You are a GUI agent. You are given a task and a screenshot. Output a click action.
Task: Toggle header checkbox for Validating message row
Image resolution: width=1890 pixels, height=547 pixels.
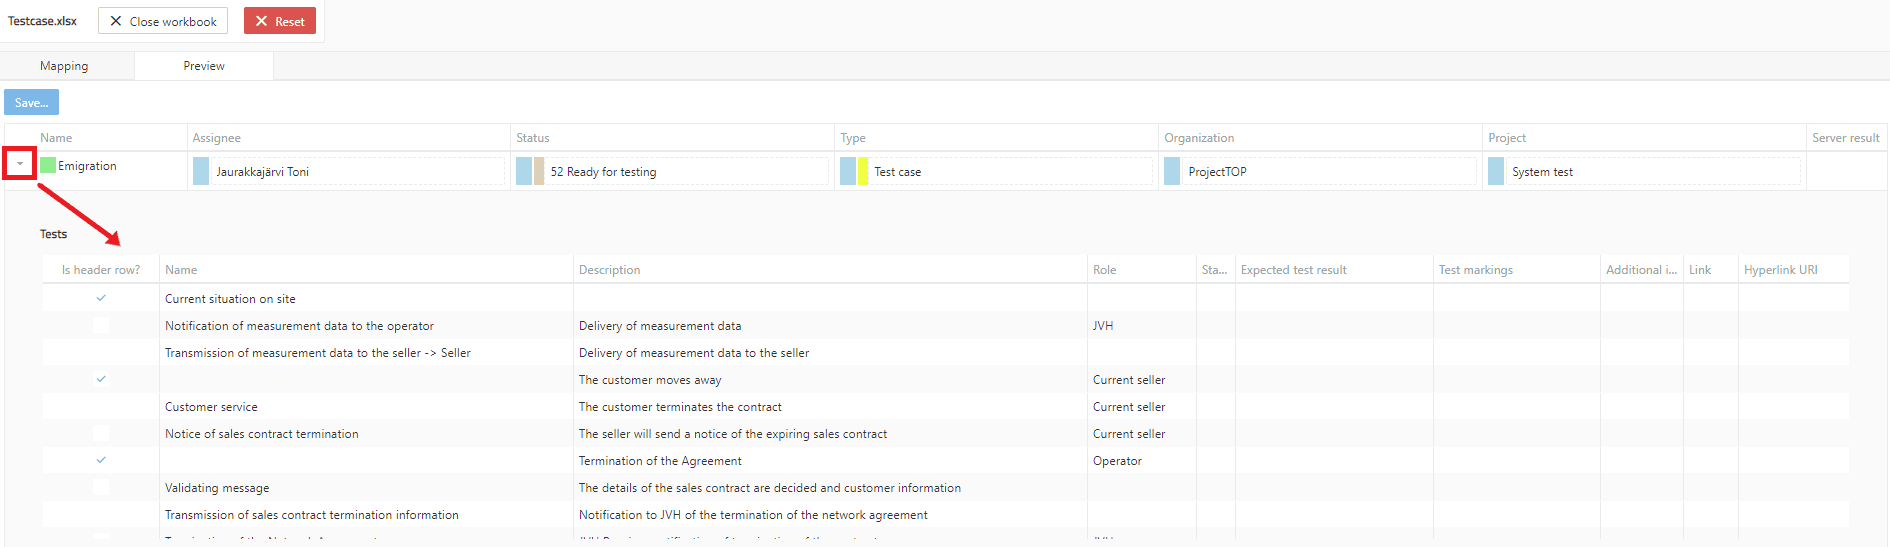tap(101, 487)
